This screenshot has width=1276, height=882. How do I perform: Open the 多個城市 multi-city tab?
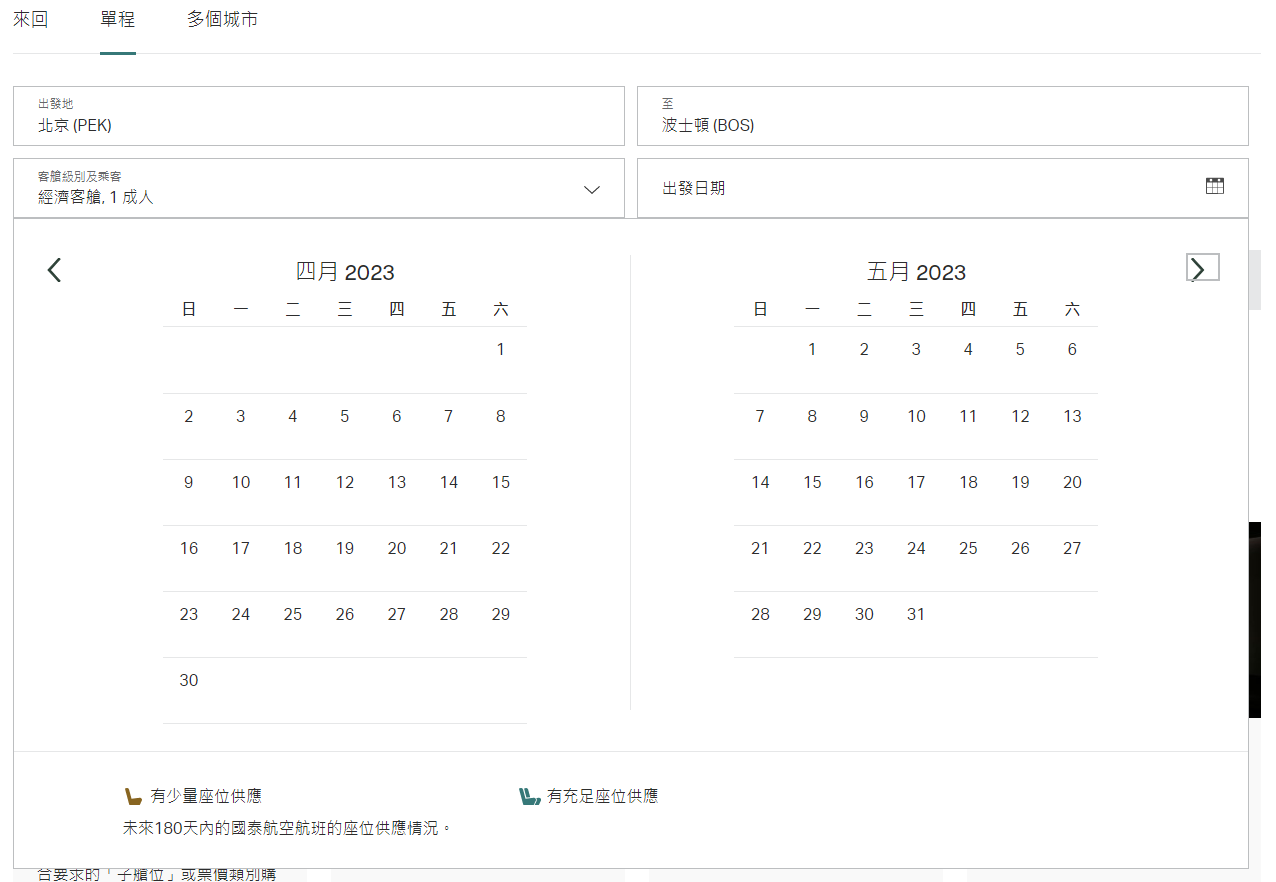222,20
